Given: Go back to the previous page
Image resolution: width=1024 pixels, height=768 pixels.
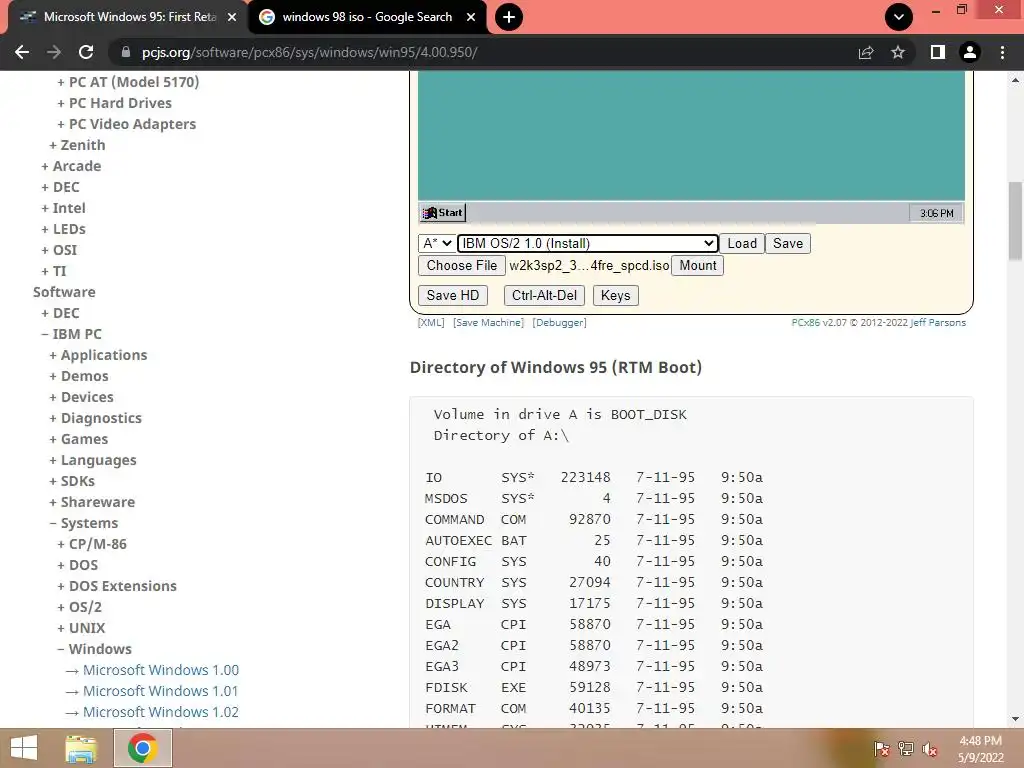Looking at the screenshot, I should (22, 52).
